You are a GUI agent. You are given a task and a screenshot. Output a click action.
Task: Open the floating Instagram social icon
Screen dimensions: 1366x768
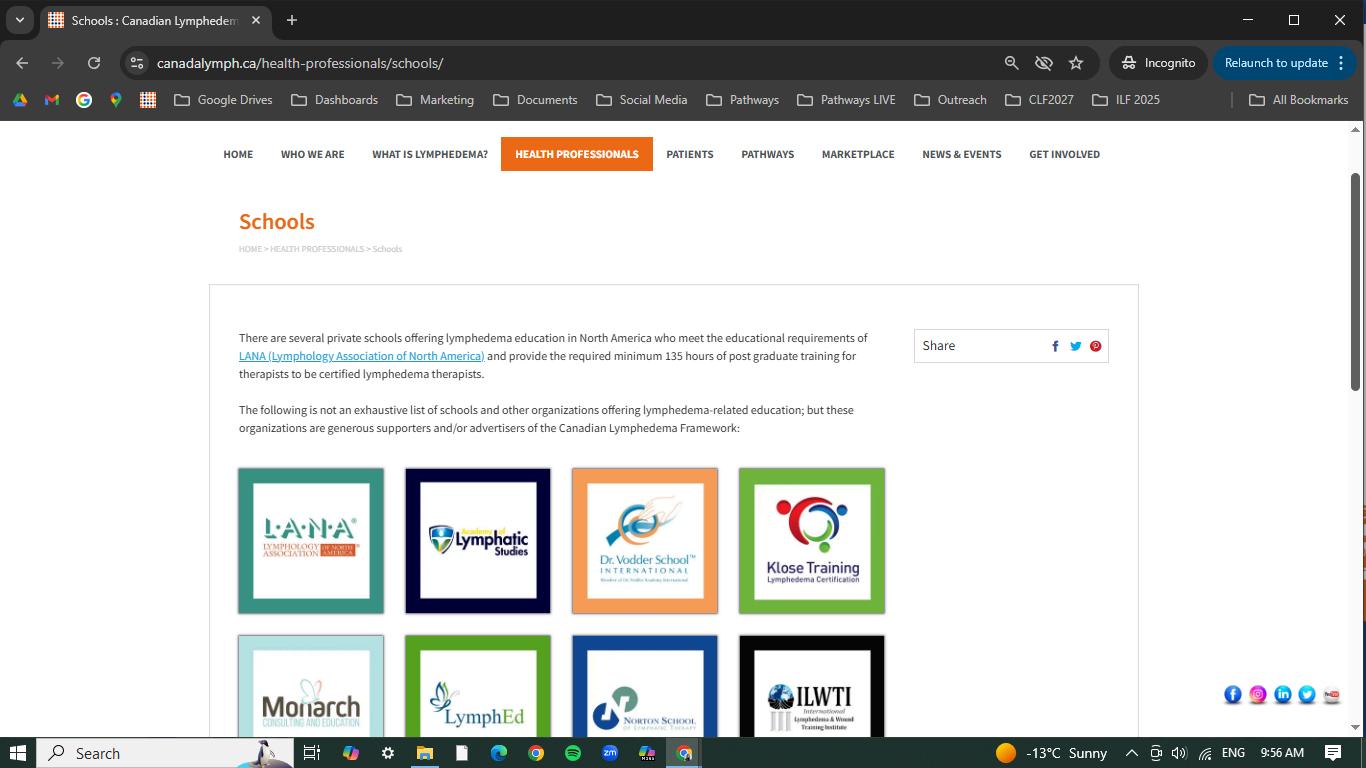(x=1258, y=695)
